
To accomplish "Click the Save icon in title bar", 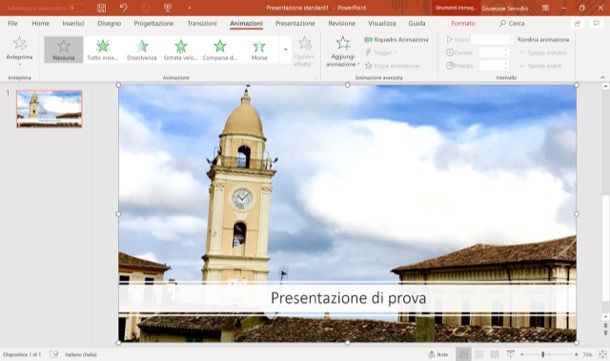I will pos(102,8).
